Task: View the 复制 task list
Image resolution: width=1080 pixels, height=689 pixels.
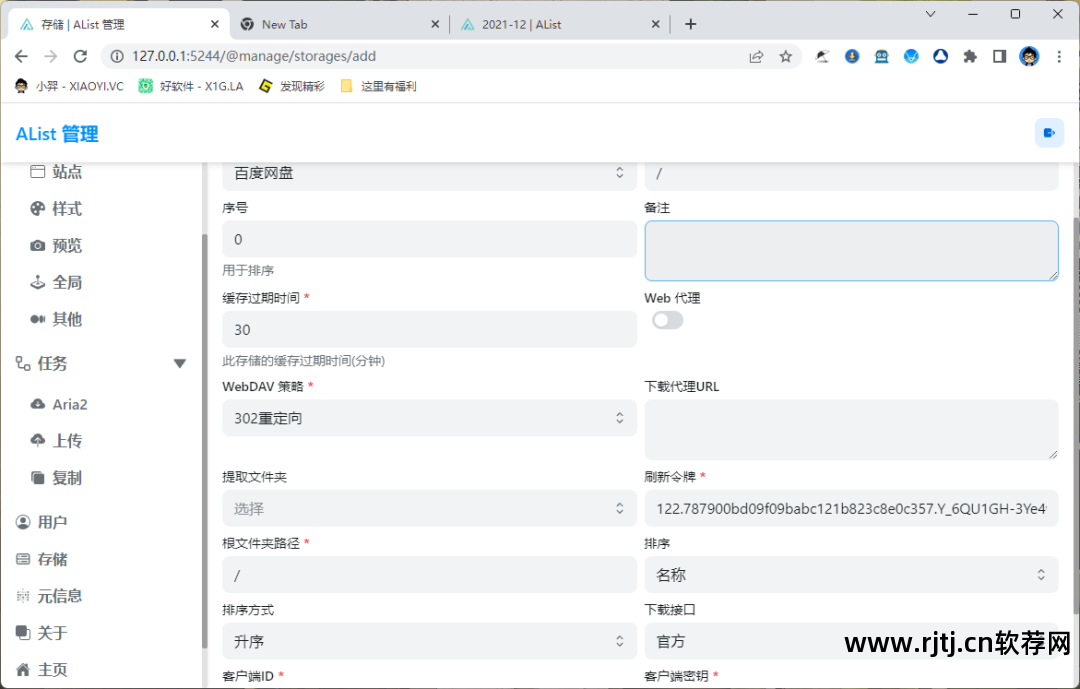Action: tap(68, 477)
